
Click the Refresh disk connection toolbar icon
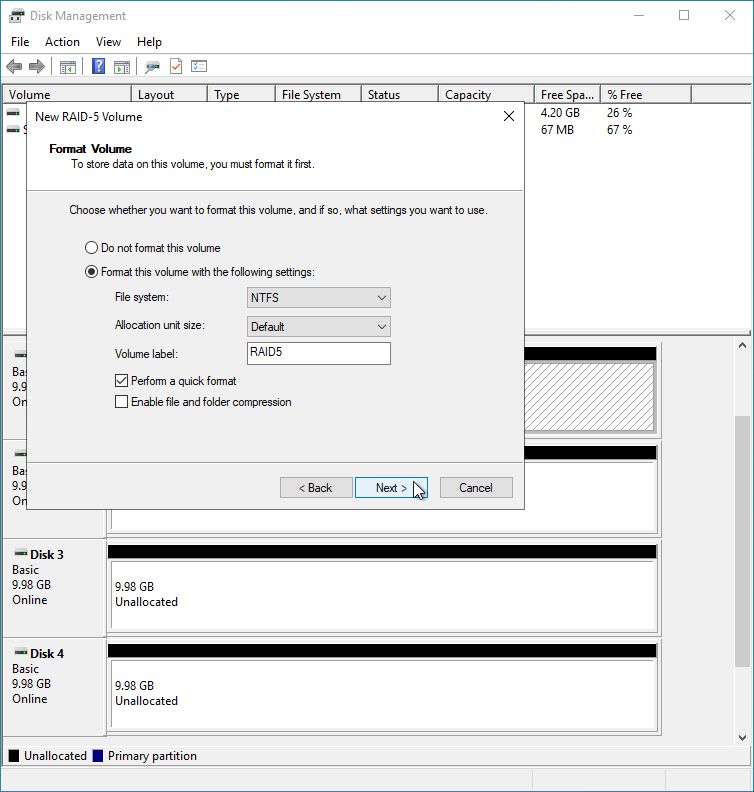[x=152, y=67]
